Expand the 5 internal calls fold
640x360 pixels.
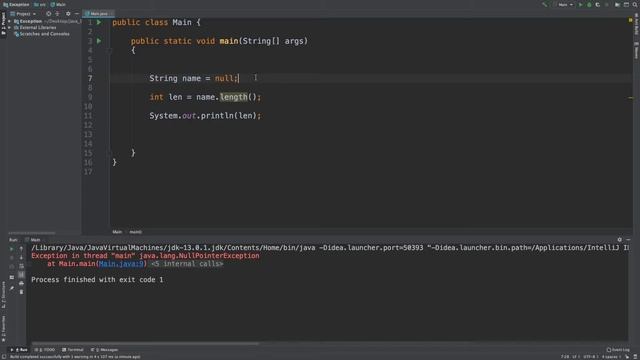[187, 264]
